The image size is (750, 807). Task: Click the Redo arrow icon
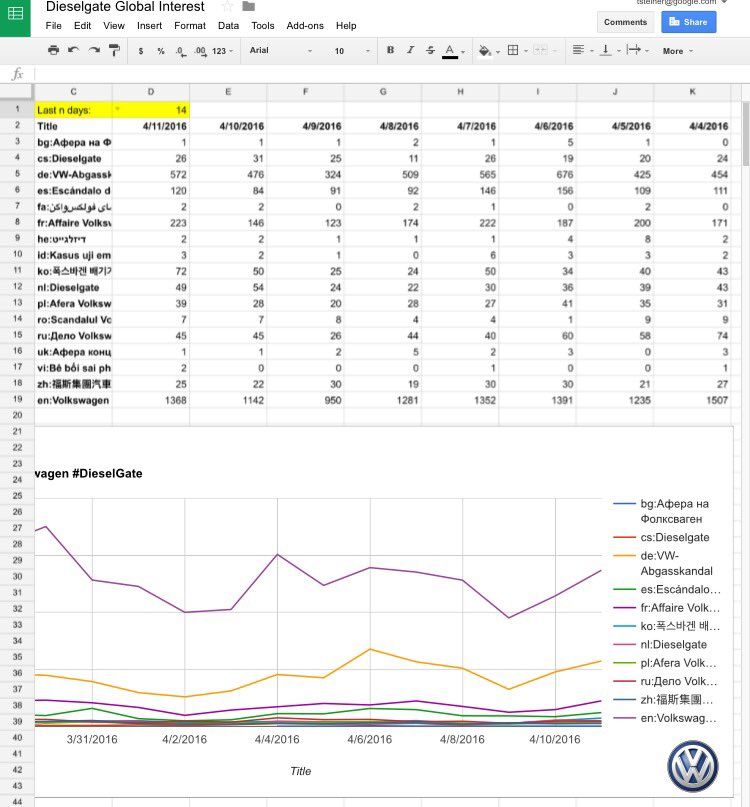[x=94, y=51]
